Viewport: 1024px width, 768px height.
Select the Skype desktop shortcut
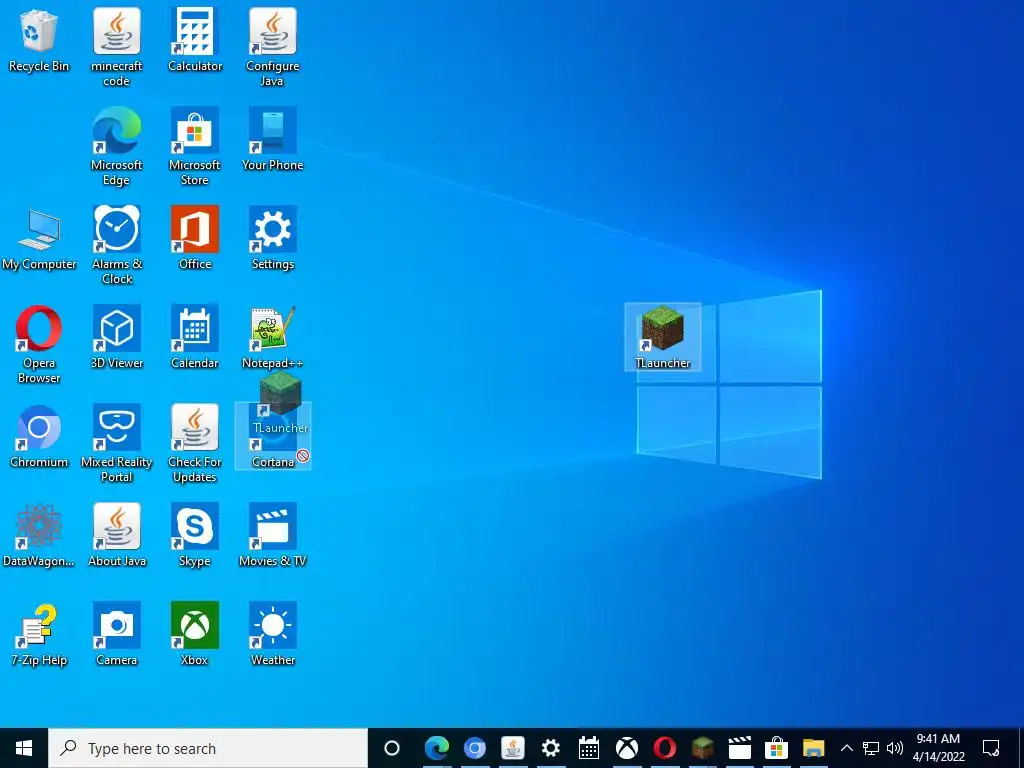point(195,536)
